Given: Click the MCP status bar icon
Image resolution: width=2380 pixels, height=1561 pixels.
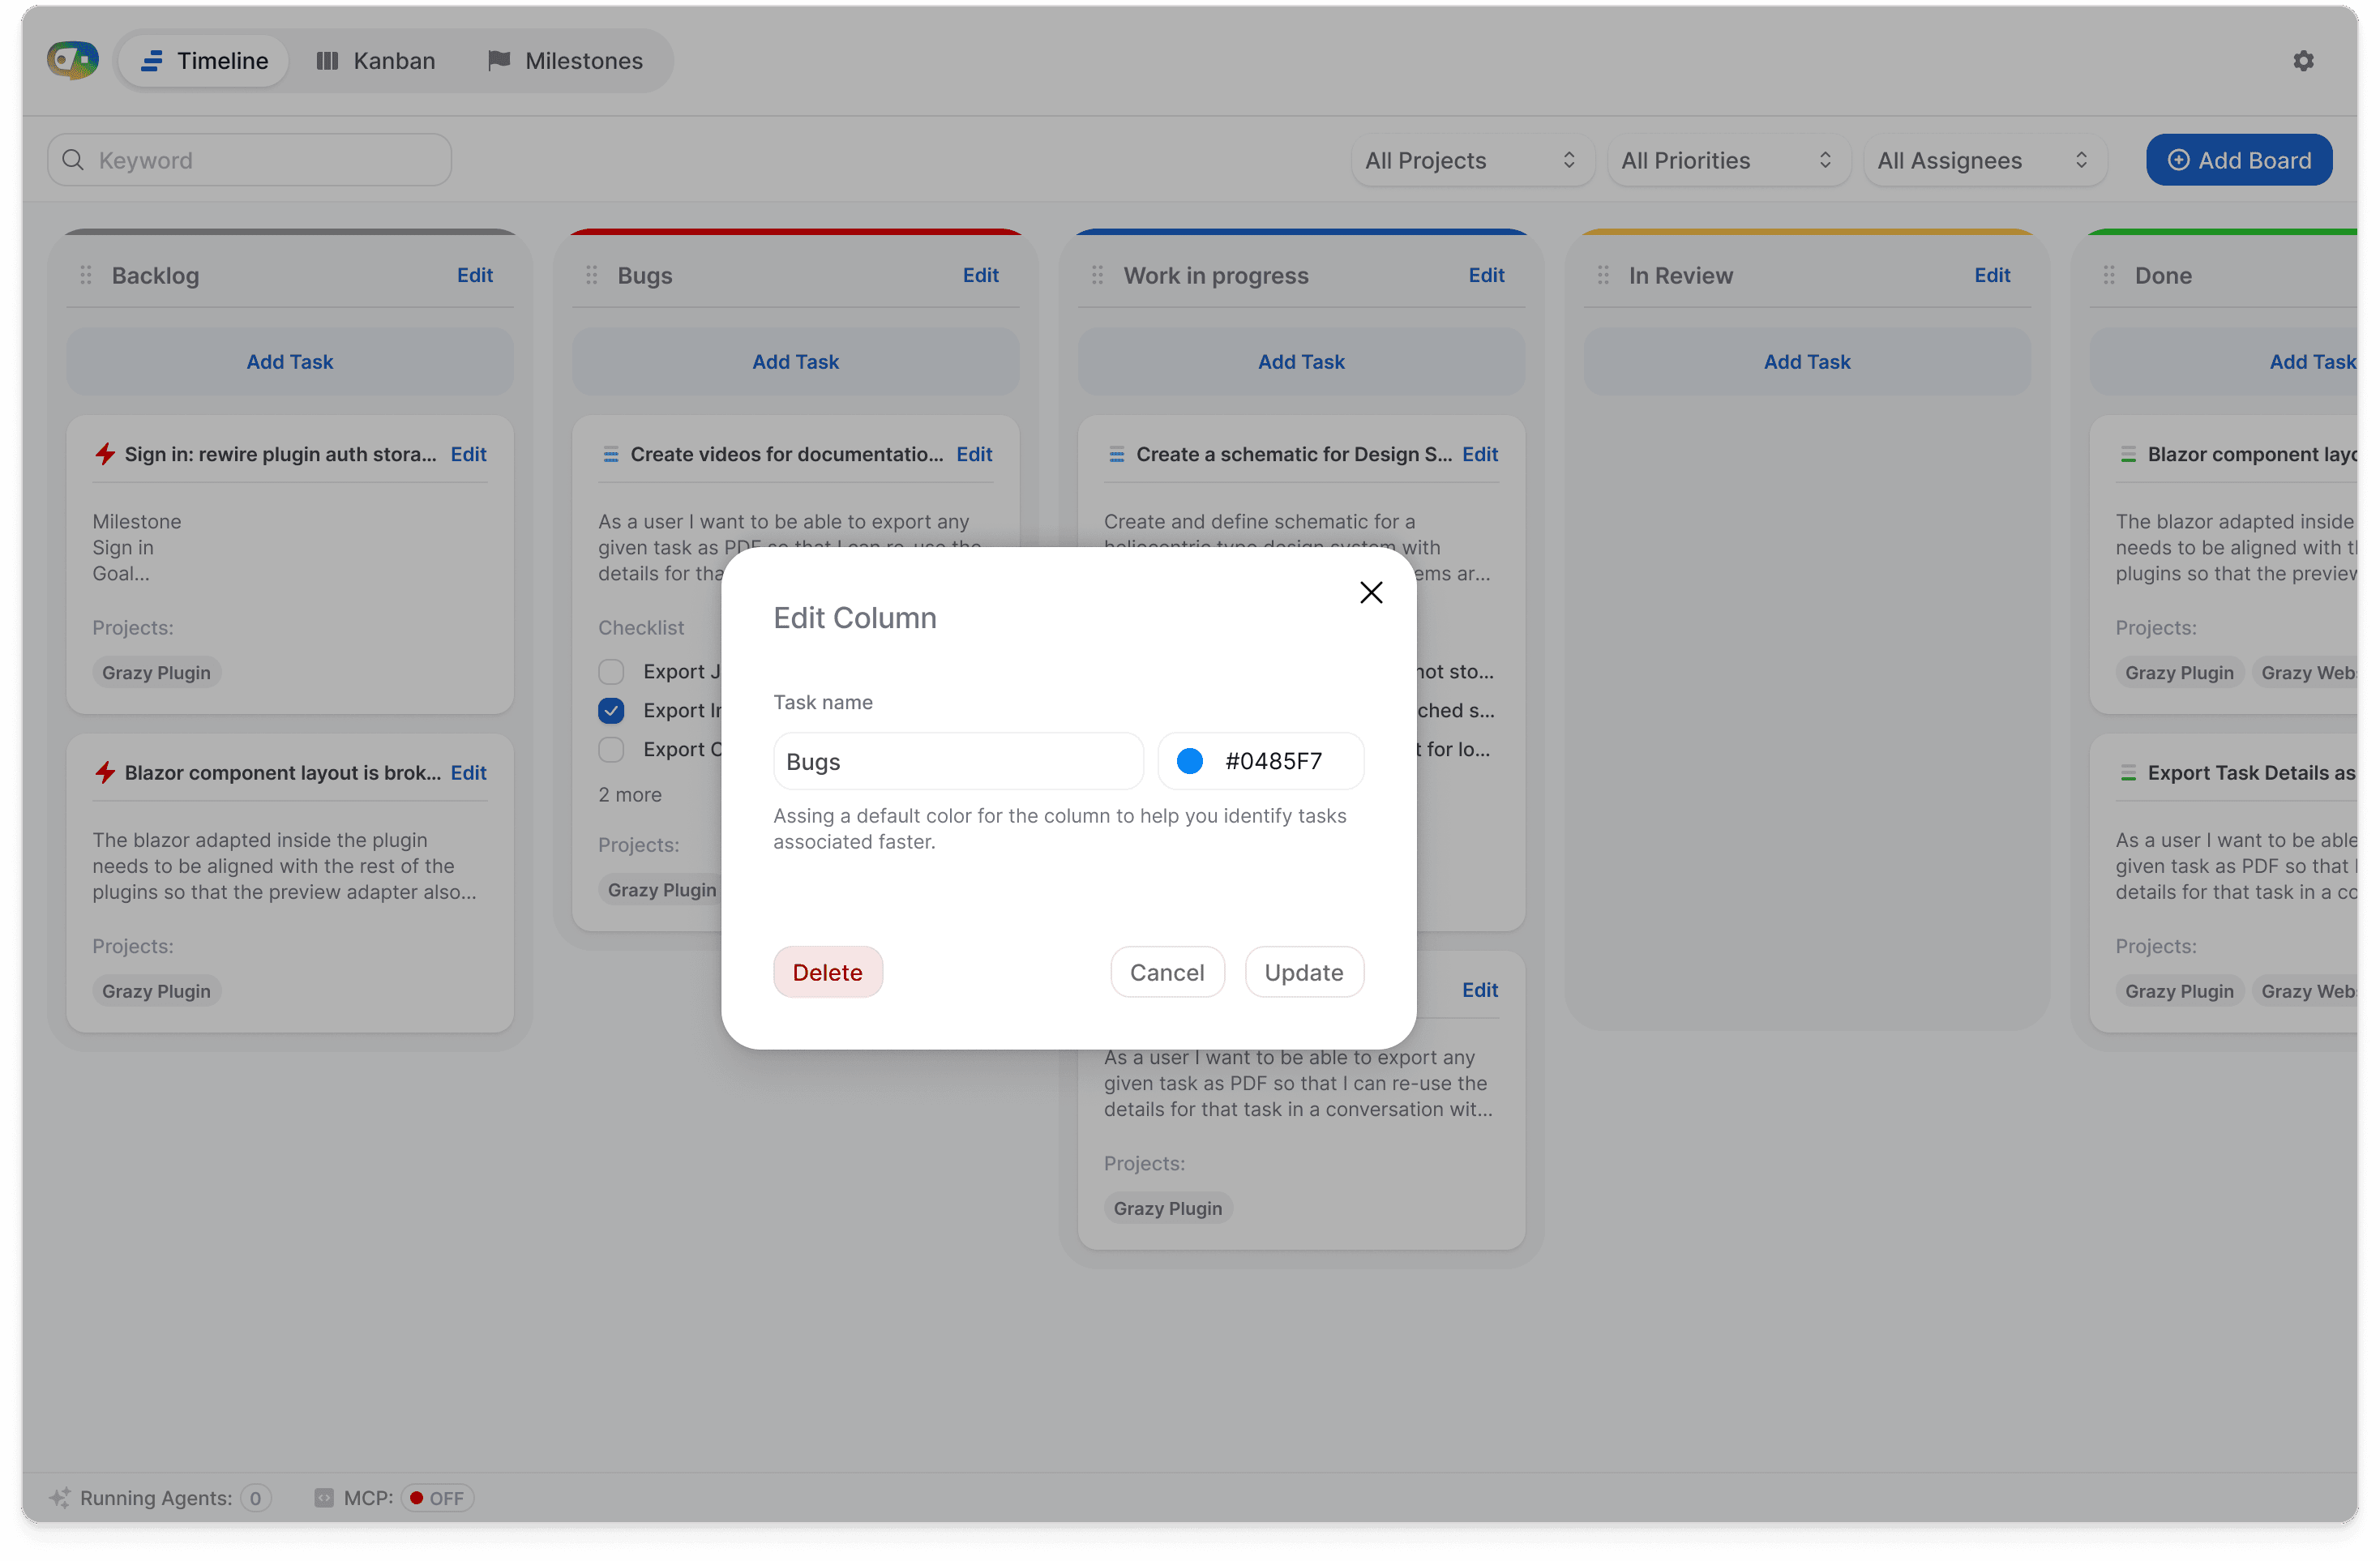Looking at the screenshot, I should coord(324,1498).
